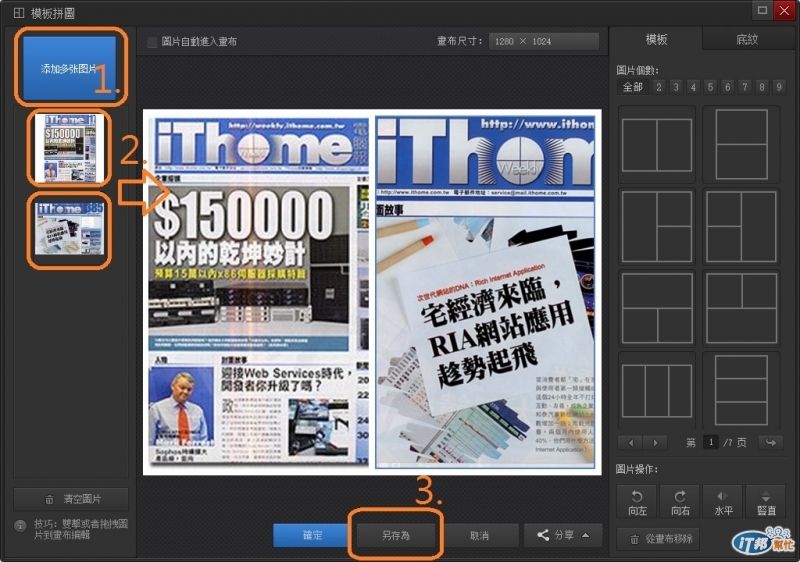The width and height of the screenshot is (800, 562).
Task: Toggle auto-enter pictures into canvas checkbox
Action: (152, 42)
